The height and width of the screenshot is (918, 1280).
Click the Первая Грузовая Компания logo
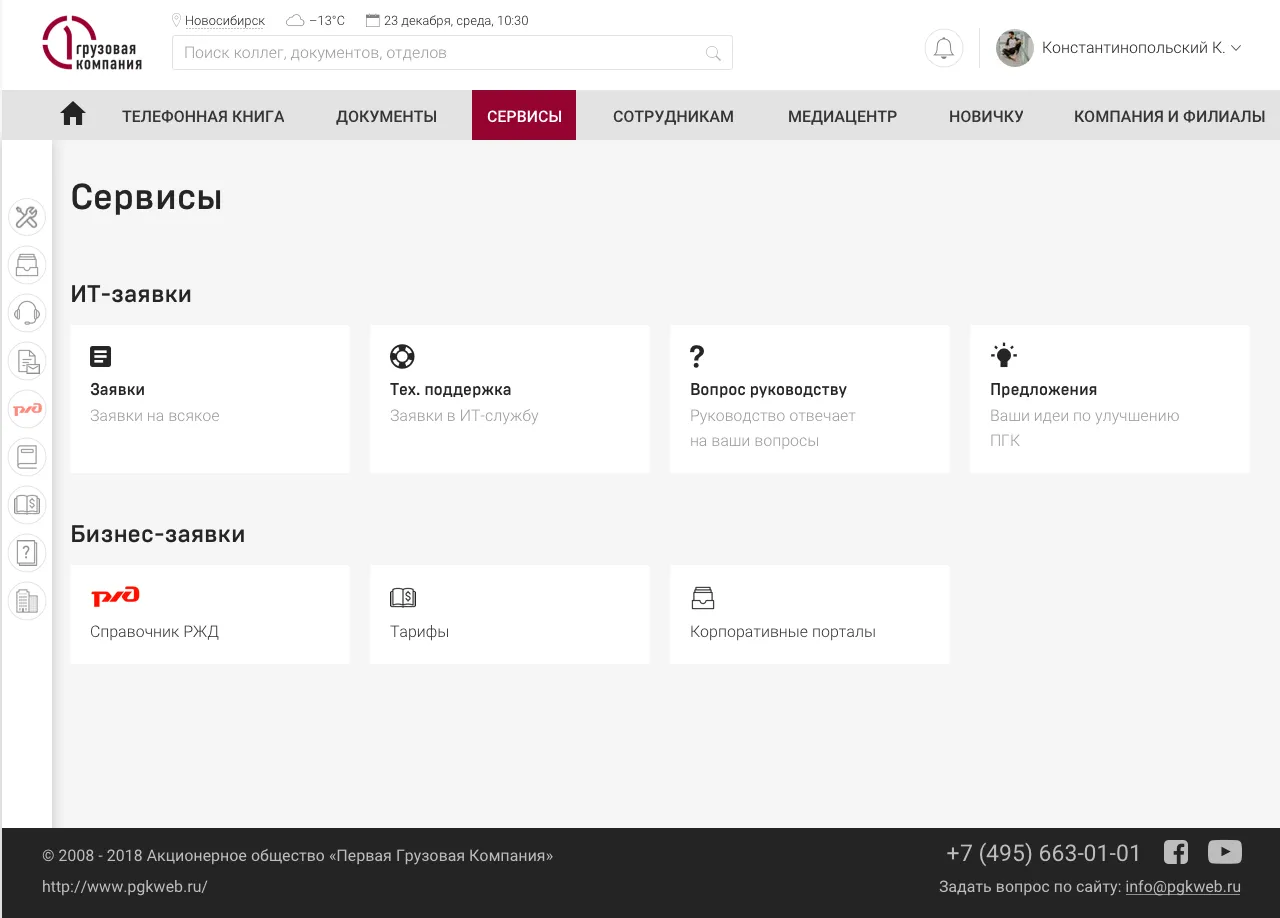click(92, 43)
